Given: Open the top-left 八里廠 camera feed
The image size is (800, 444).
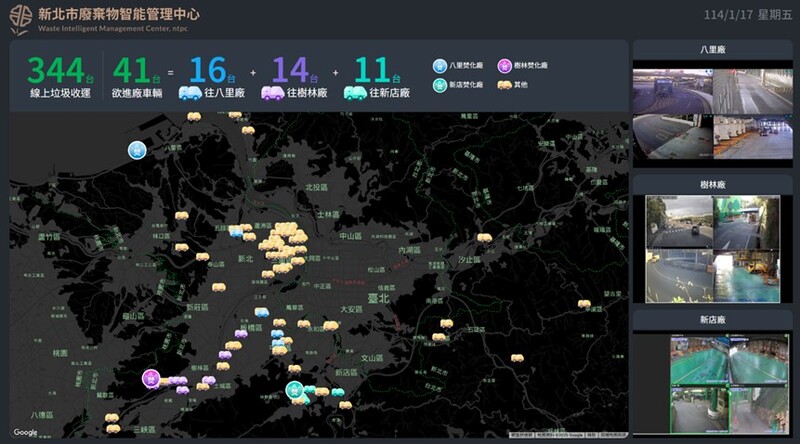Looking at the screenshot, I should (x=672, y=91).
